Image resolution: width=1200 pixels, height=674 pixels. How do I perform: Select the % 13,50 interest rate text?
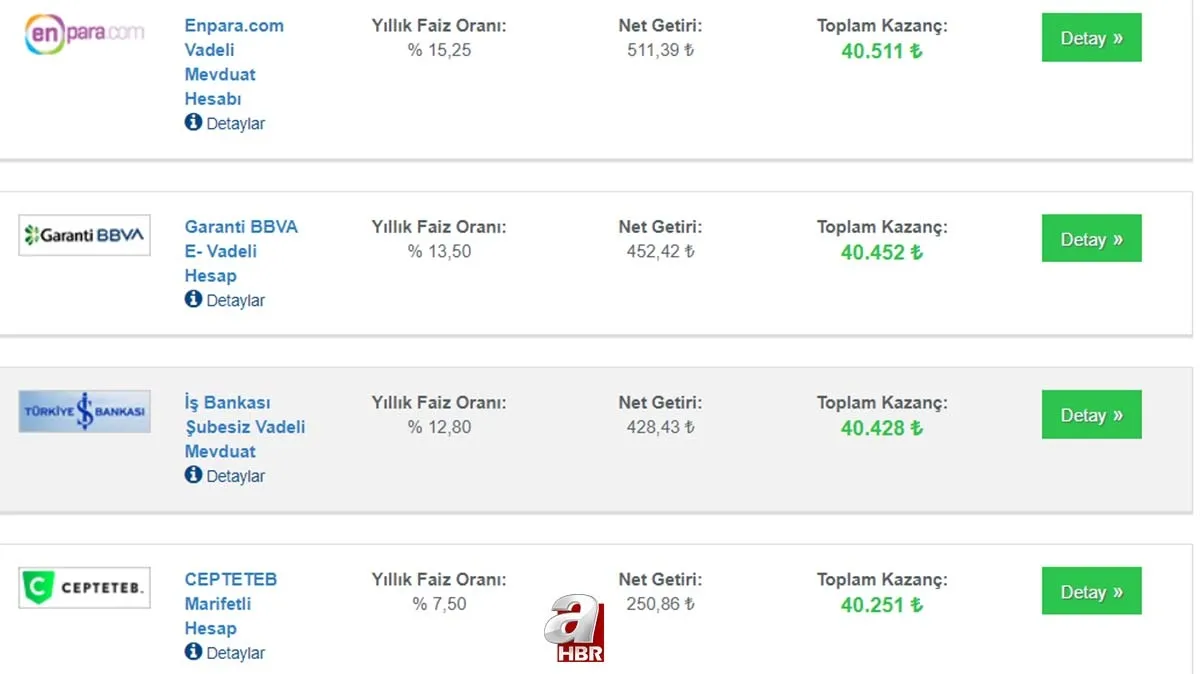pyautogui.click(x=441, y=251)
